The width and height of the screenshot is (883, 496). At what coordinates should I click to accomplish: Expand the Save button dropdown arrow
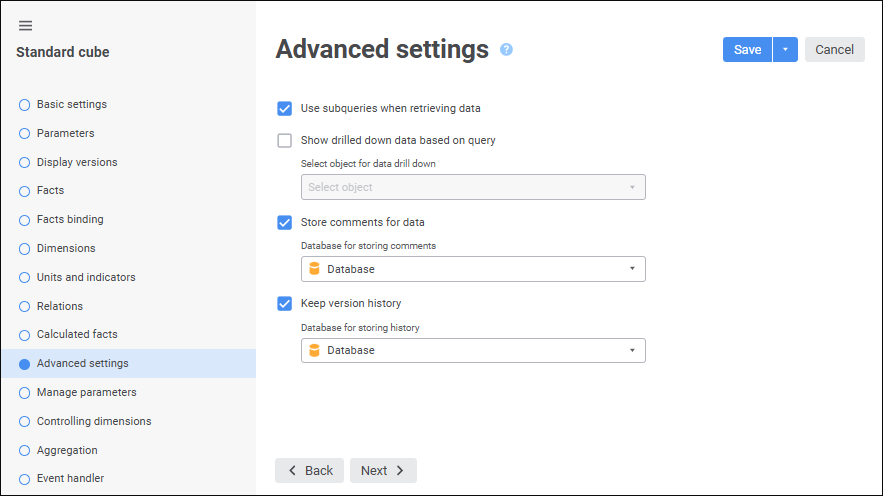(785, 50)
